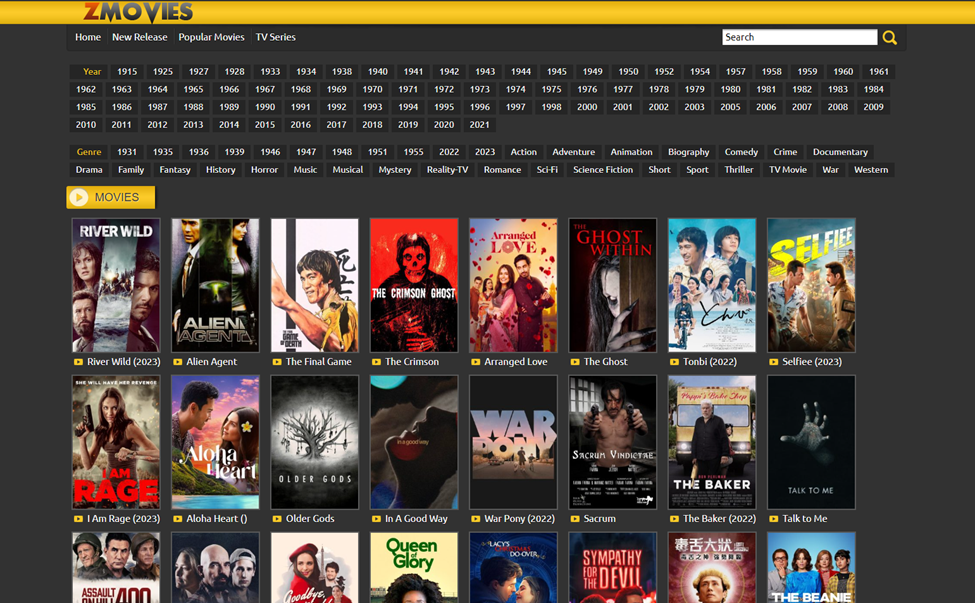Click the yellow icon beside The Final Game
The width and height of the screenshot is (975, 603).
(x=277, y=362)
